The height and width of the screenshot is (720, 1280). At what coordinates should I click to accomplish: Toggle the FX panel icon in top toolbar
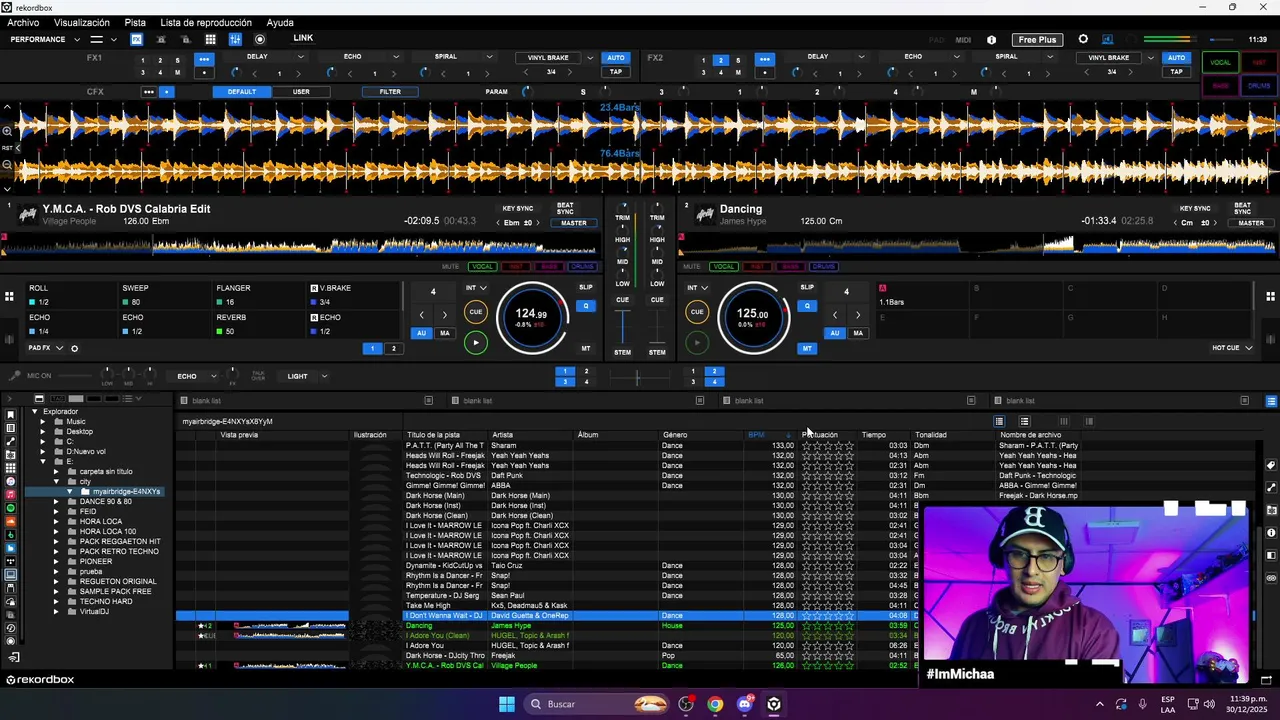point(136,40)
